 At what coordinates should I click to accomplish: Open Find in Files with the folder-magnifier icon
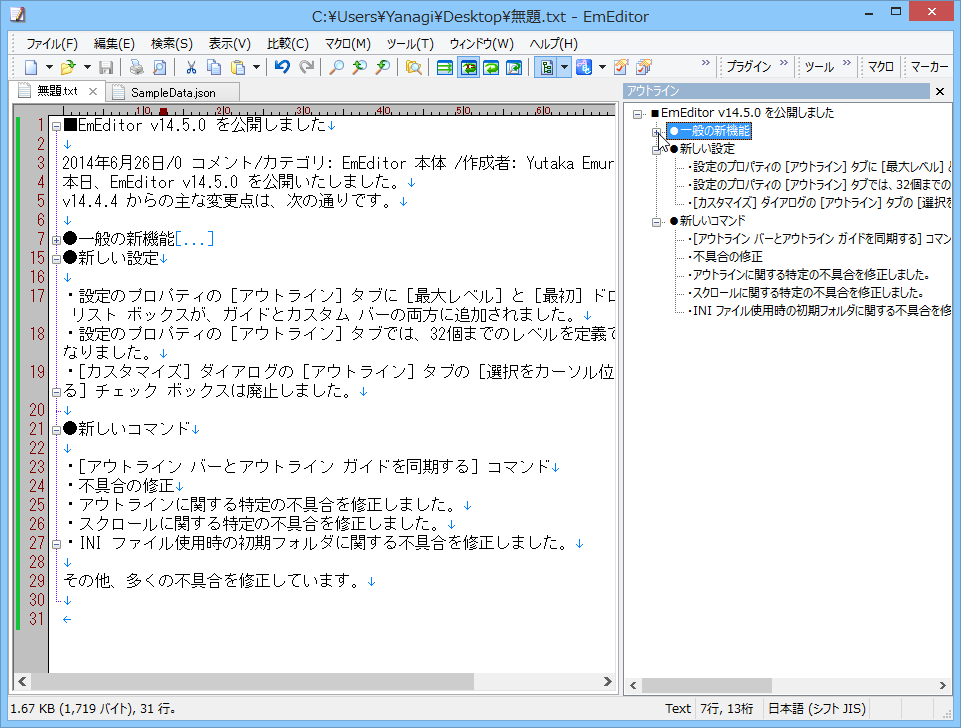pos(414,67)
